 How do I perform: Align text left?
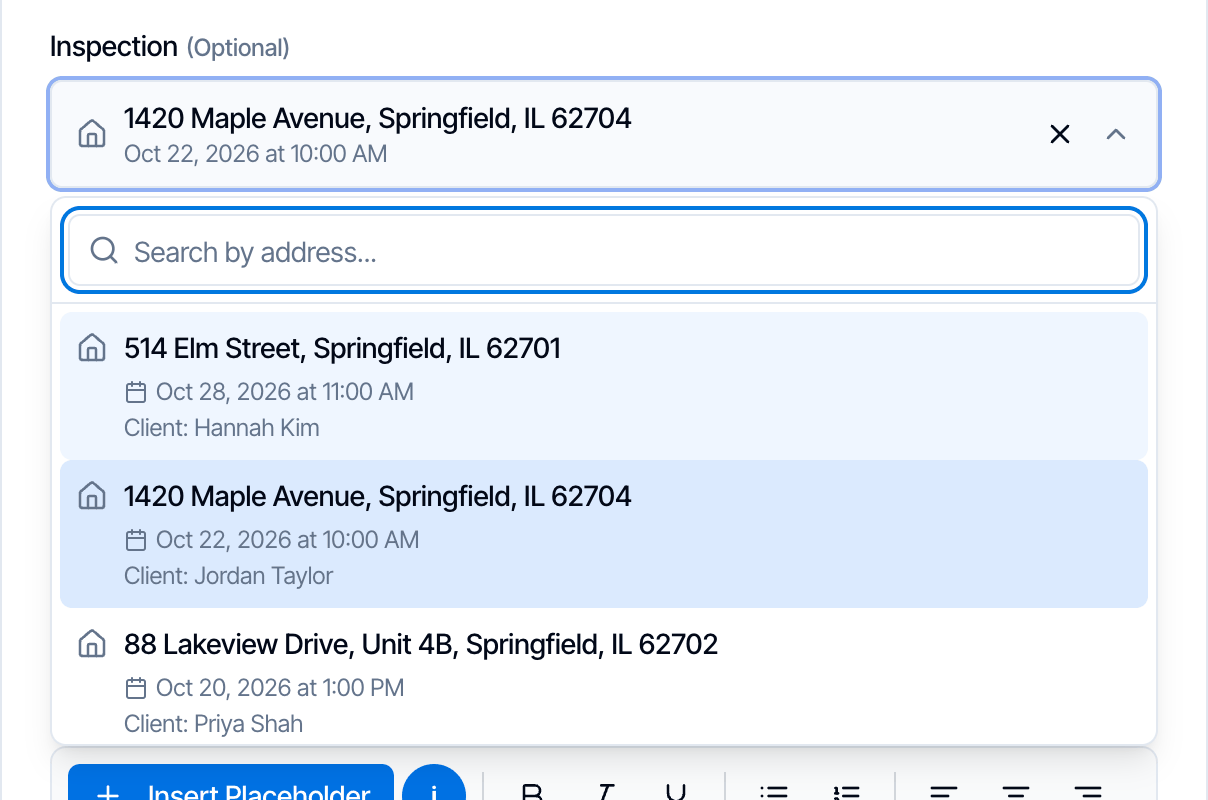click(x=944, y=792)
